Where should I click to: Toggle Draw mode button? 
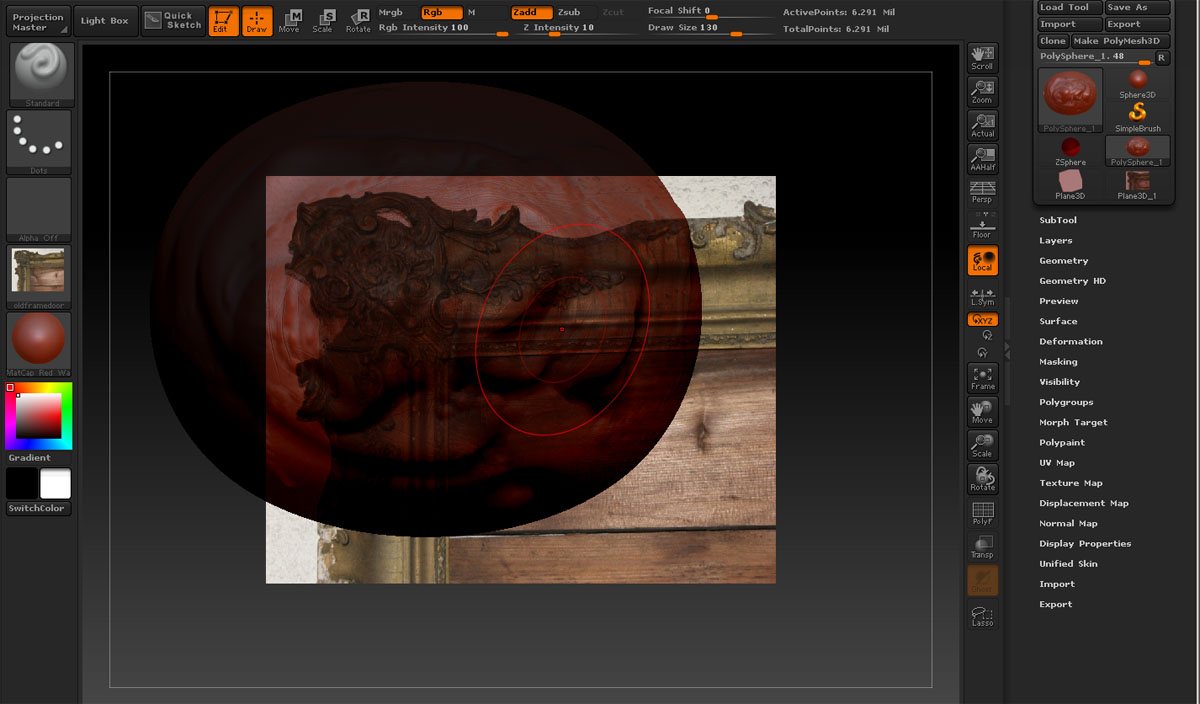(x=257, y=21)
